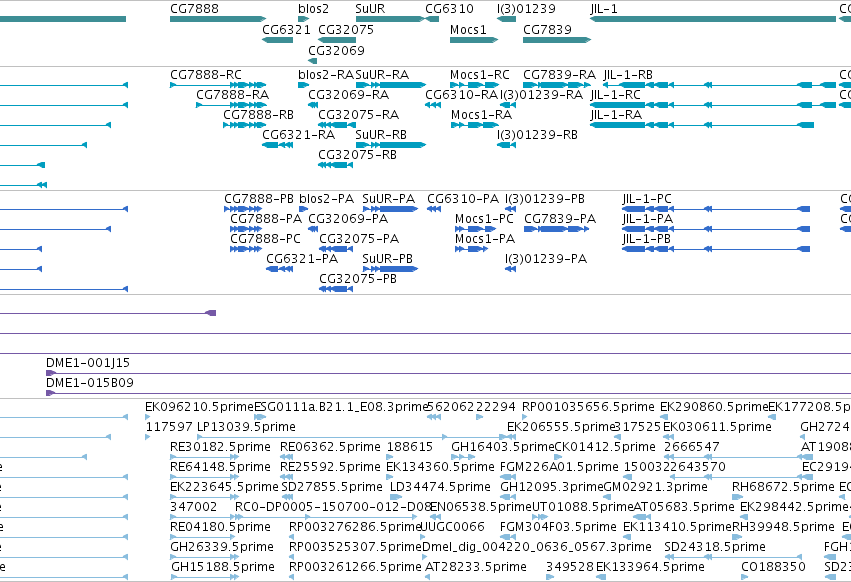
Task: Open EST EK096210.5prime
Action: 199,407
